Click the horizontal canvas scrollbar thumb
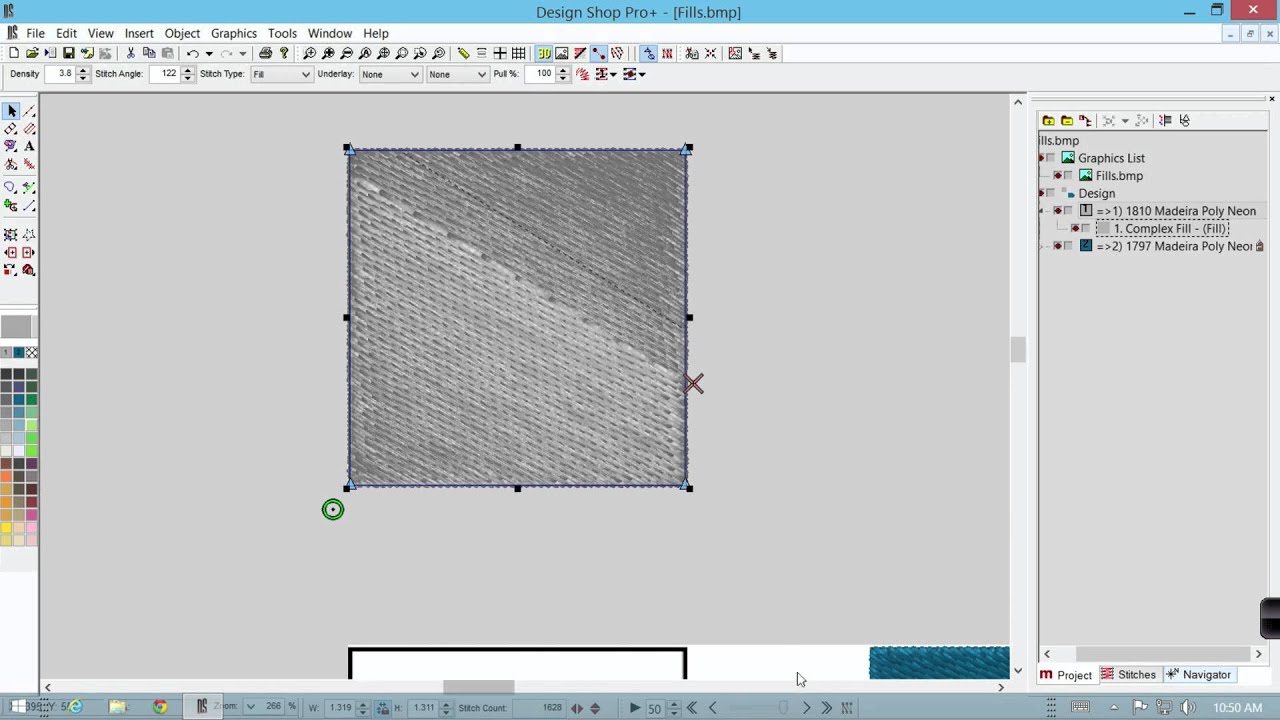The image size is (1280, 720). 479,687
